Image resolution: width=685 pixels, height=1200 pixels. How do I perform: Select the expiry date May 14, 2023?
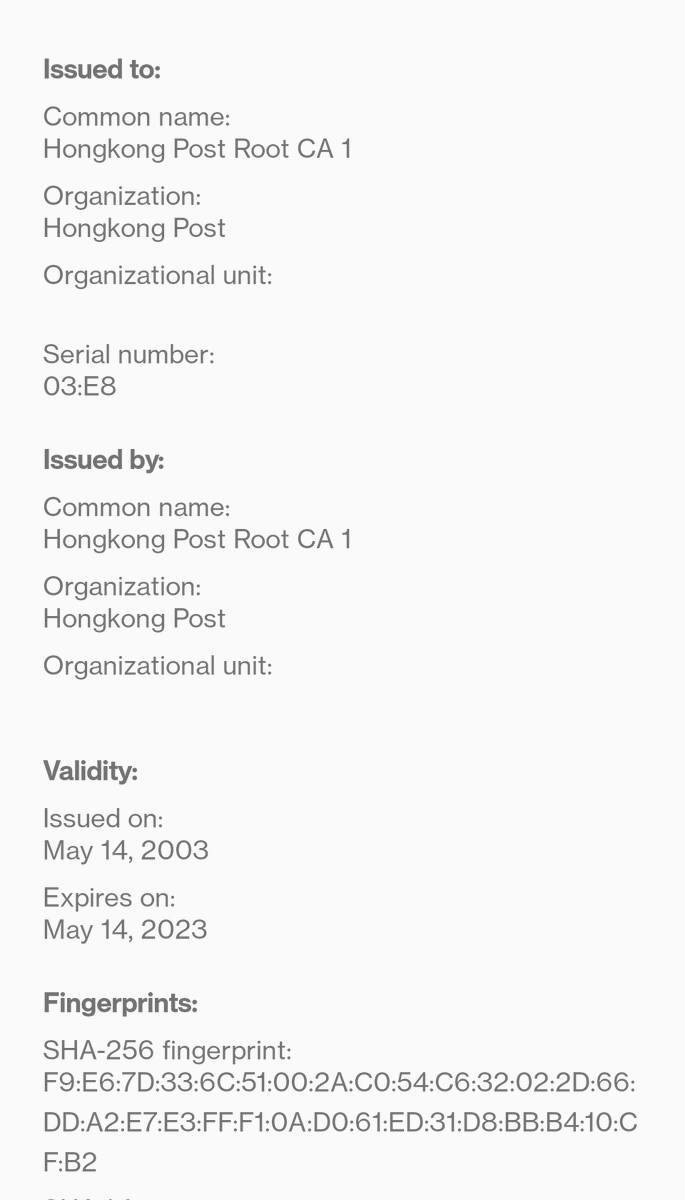pos(125,929)
